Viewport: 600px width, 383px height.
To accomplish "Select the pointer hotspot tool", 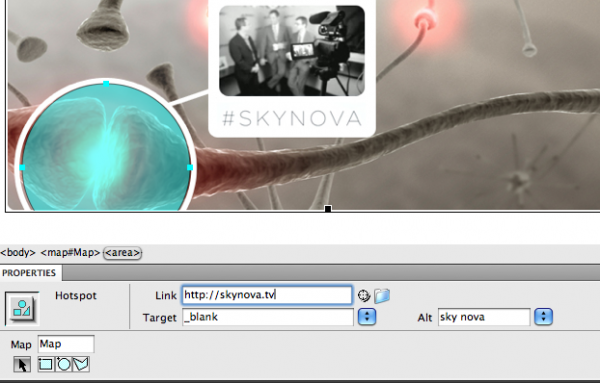I will pos(22,364).
